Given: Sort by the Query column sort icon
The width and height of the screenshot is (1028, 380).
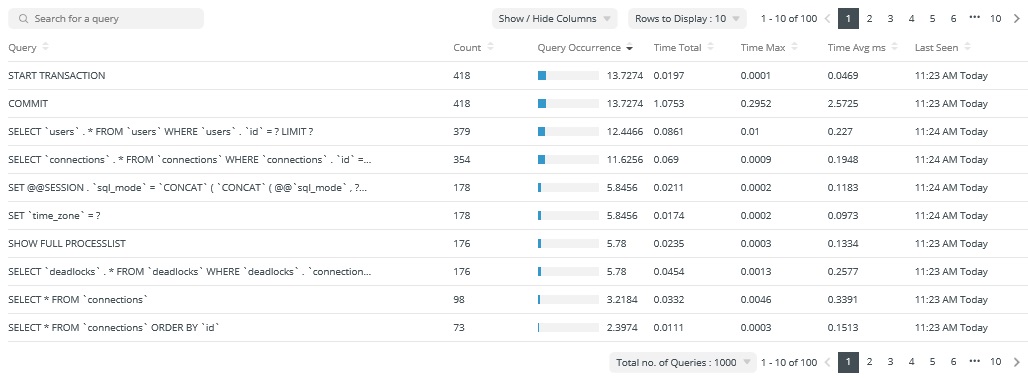Looking at the screenshot, I should click(45, 47).
